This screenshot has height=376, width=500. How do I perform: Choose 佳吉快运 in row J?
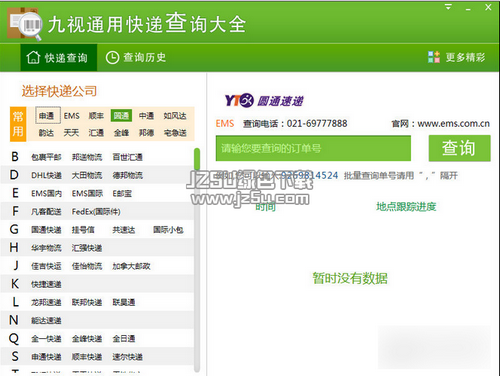click(x=46, y=266)
